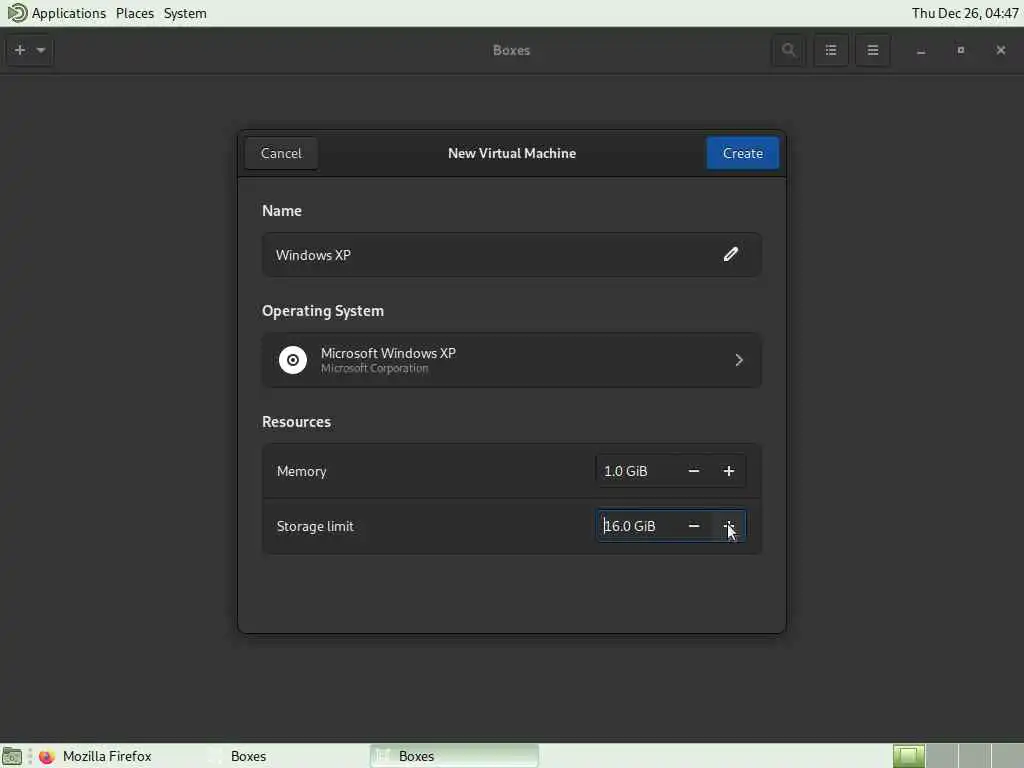Switch to list view icon
Image resolution: width=1024 pixels, height=768 pixels.
831,50
